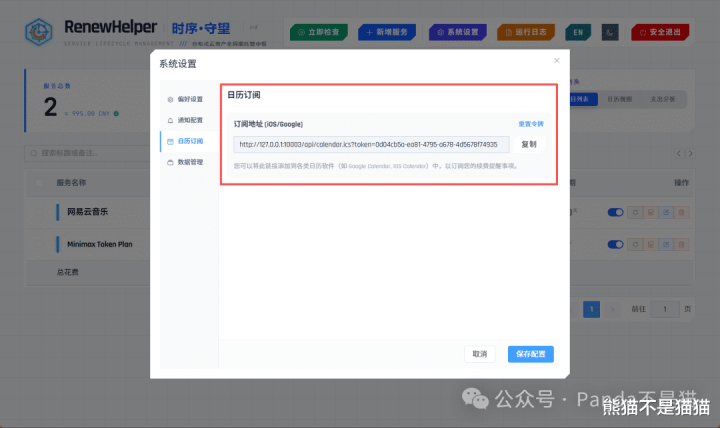Click the Minimax Token Plan service name
The width and height of the screenshot is (720, 428).
click(100, 244)
